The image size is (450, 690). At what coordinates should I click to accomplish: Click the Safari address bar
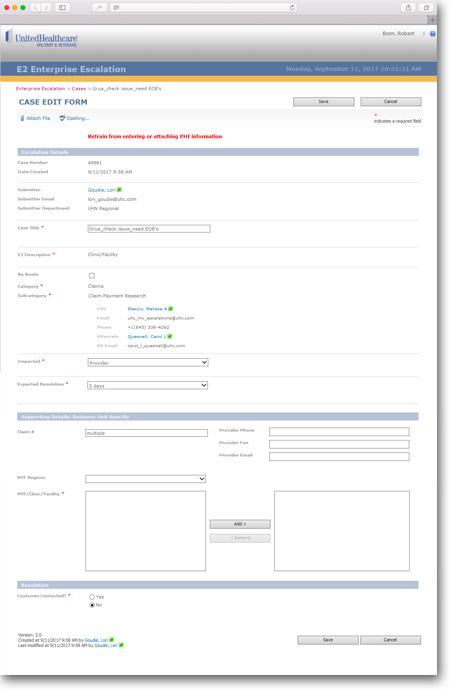coord(205,7)
